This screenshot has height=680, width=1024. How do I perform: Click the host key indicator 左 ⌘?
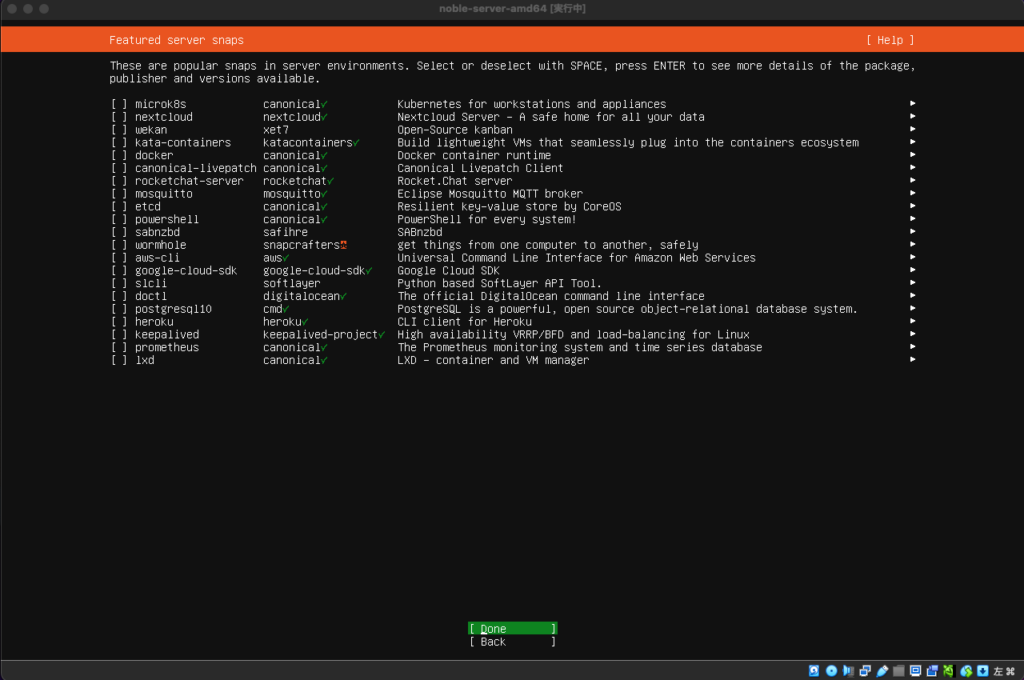tap(1004, 671)
